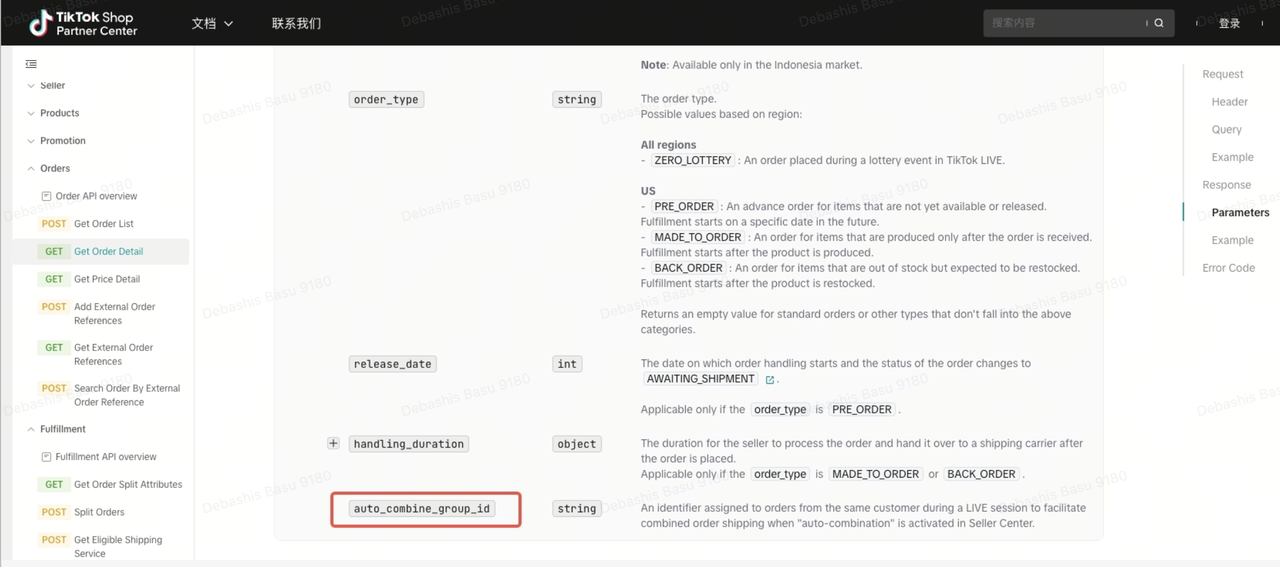Viewport: 1280px width, 567px height.
Task: Open external link icon beside AWAITING_SHIPMENT
Action: [769, 380]
